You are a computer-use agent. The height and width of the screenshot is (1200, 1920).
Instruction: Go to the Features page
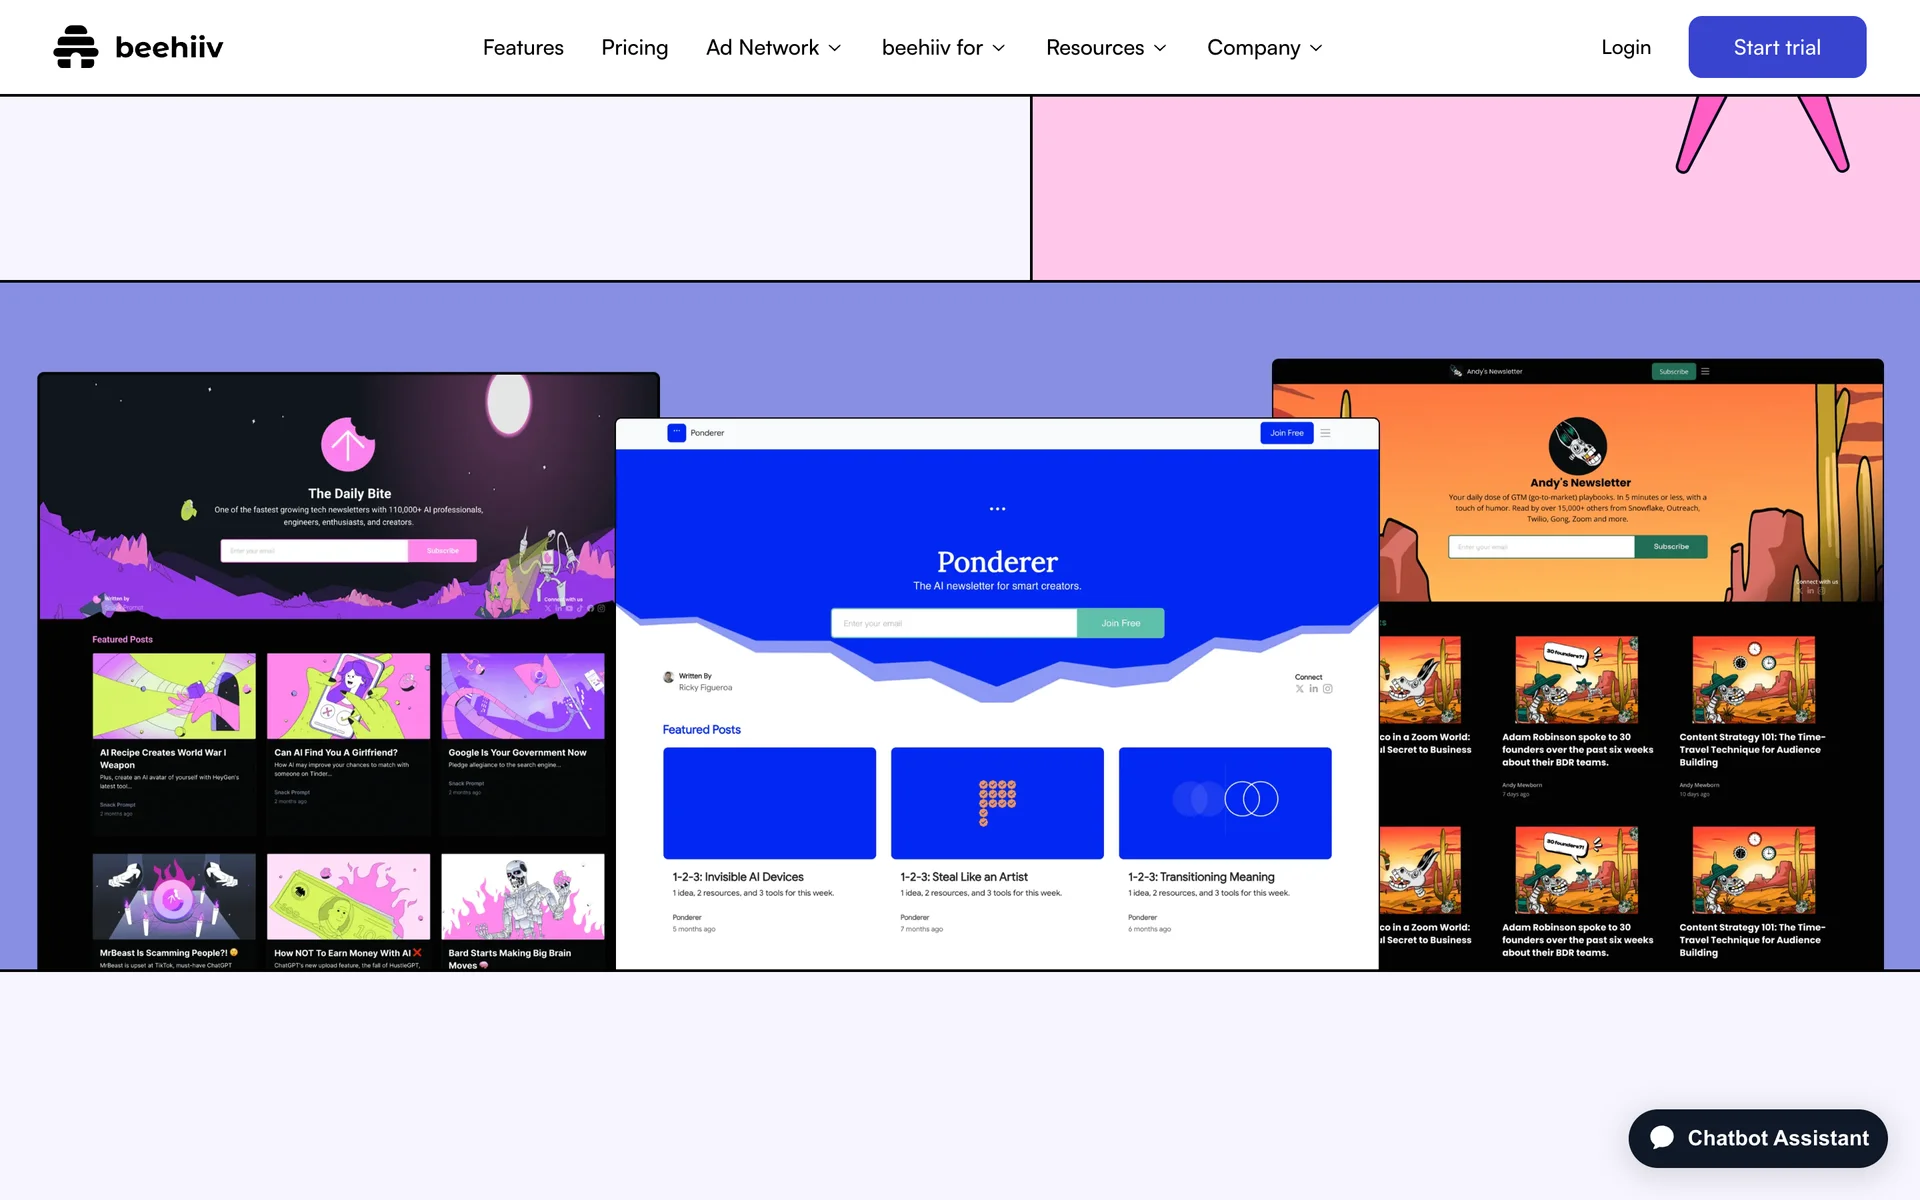(523, 47)
